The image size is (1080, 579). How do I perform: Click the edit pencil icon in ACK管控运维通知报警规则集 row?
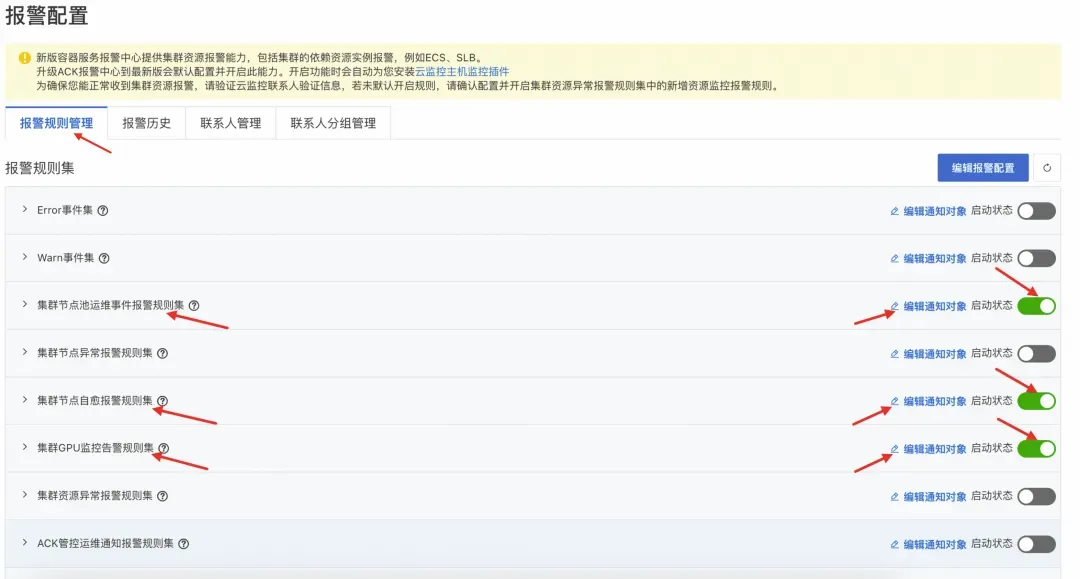[894, 544]
